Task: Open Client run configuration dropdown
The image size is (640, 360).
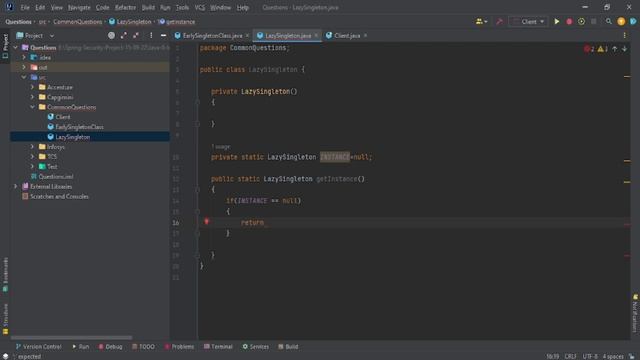Action: point(529,22)
